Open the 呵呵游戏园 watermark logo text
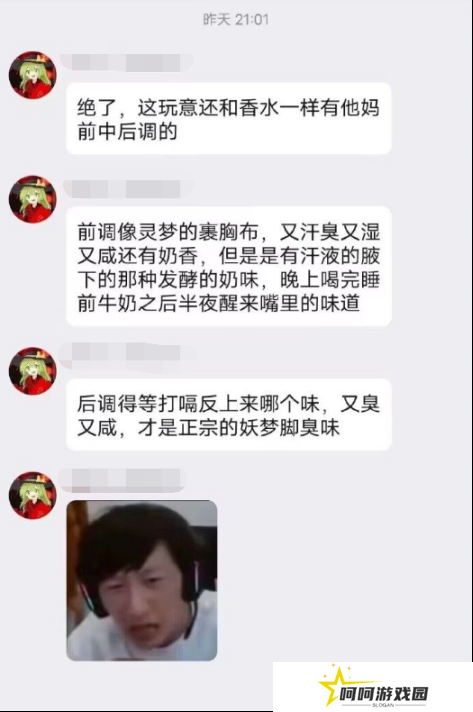 click(x=384, y=694)
